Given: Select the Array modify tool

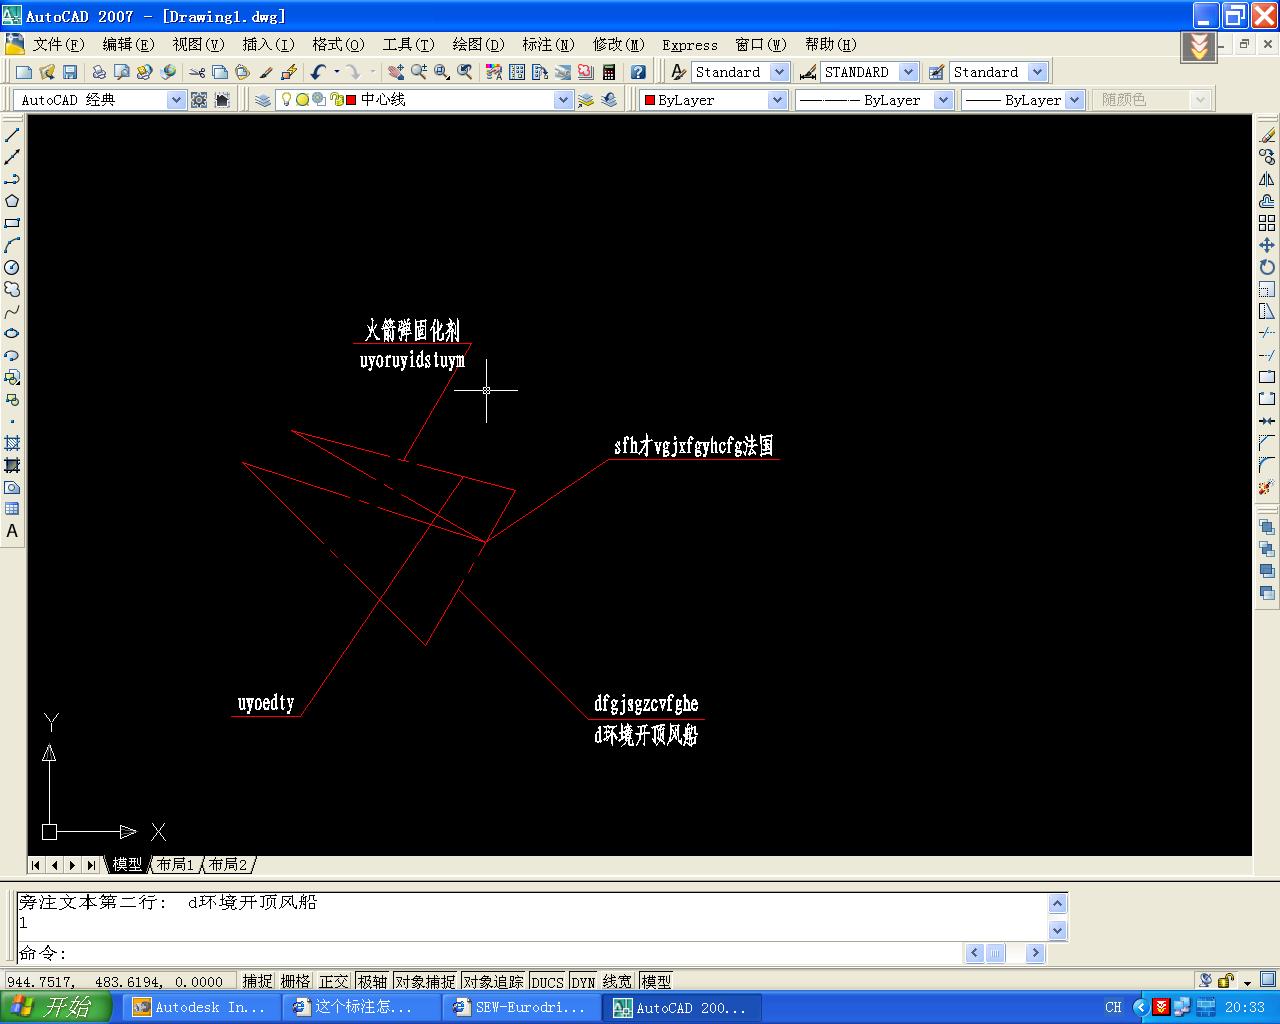Looking at the screenshot, I should pyautogui.click(x=1267, y=223).
